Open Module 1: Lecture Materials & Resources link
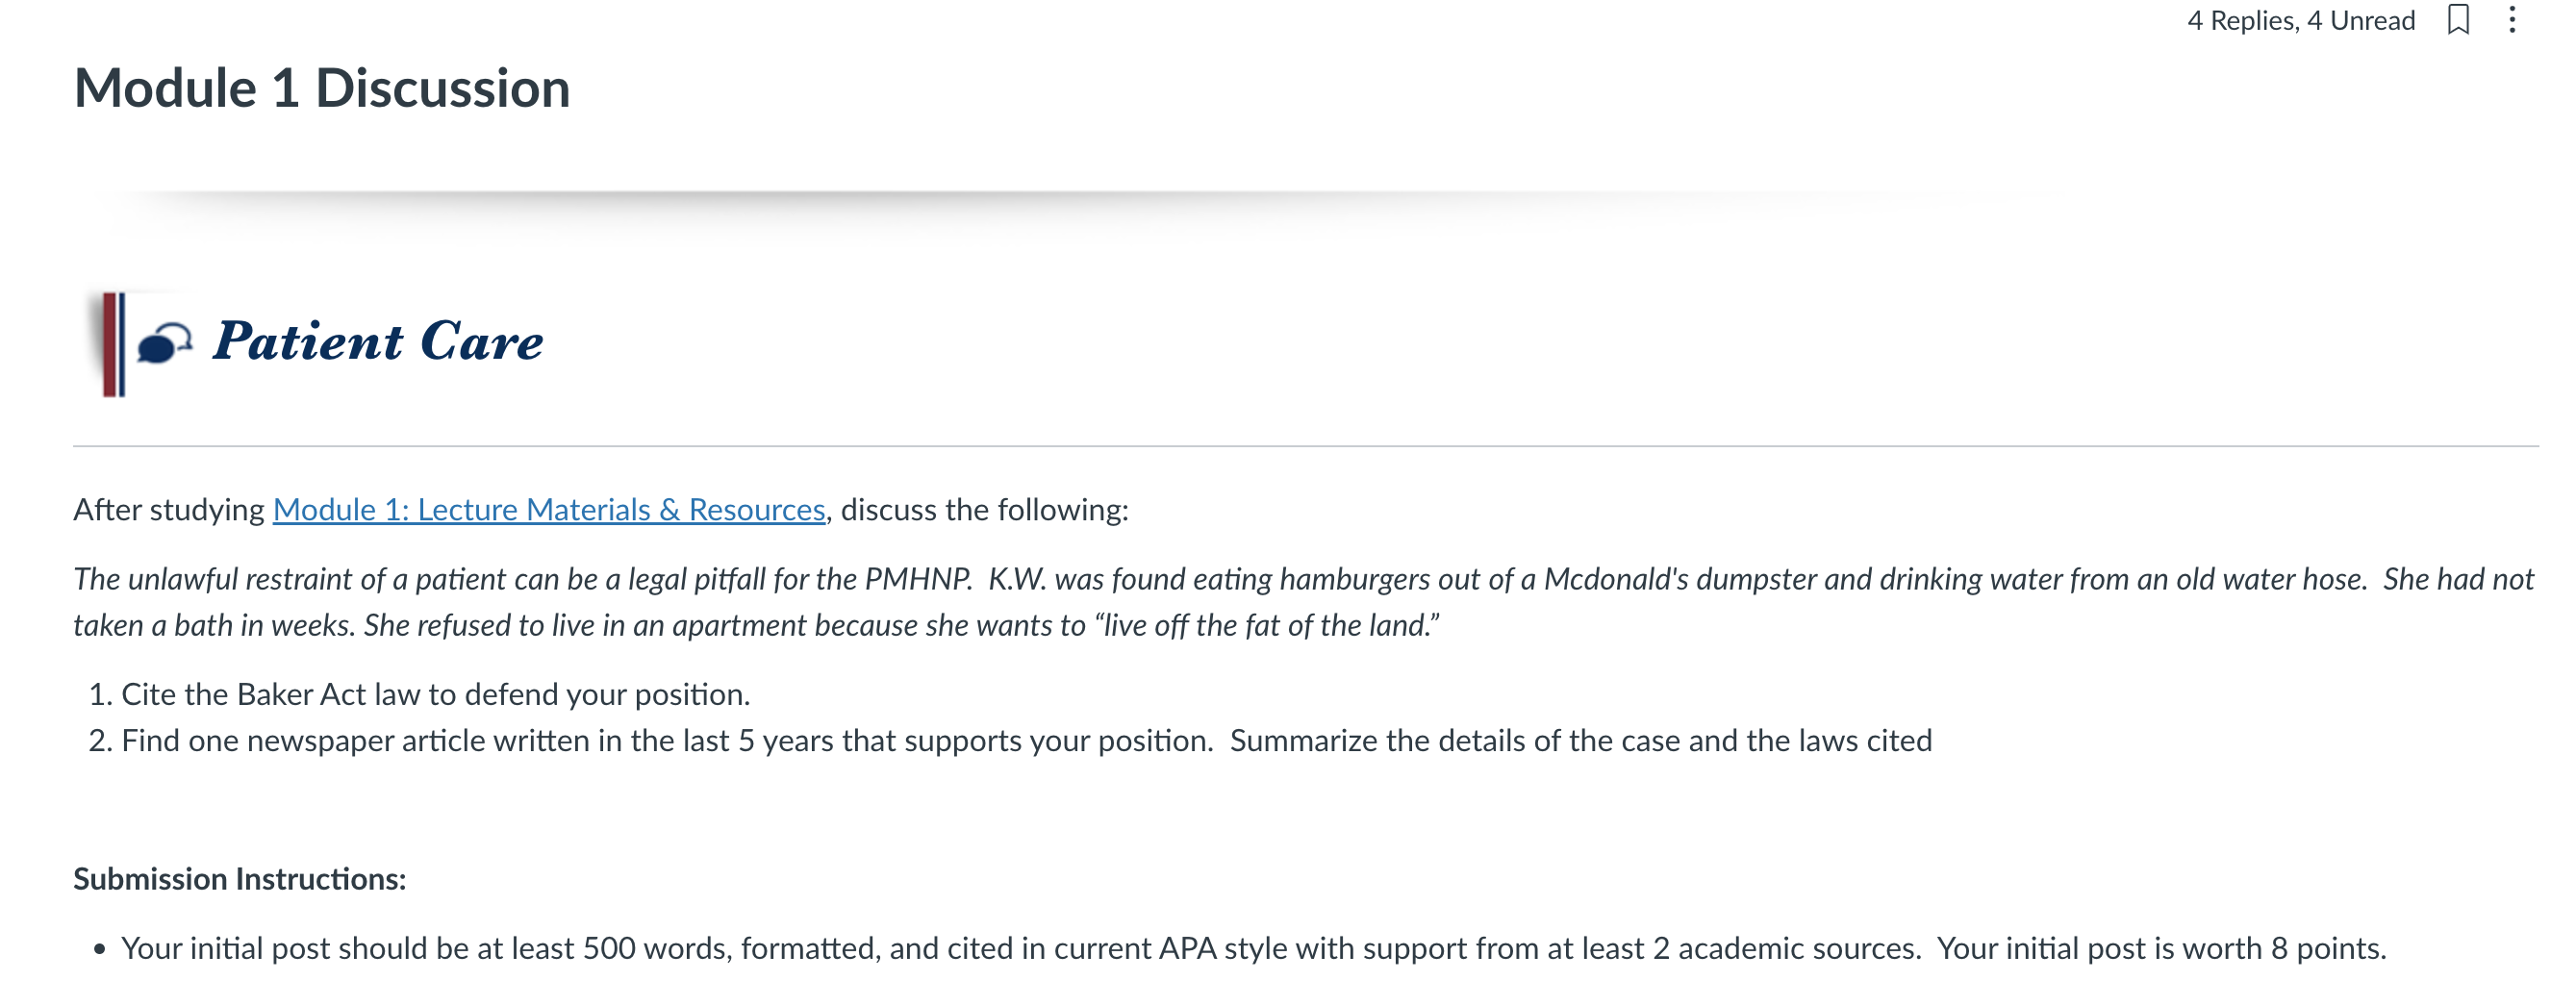This screenshot has width=2576, height=981. pos(549,509)
